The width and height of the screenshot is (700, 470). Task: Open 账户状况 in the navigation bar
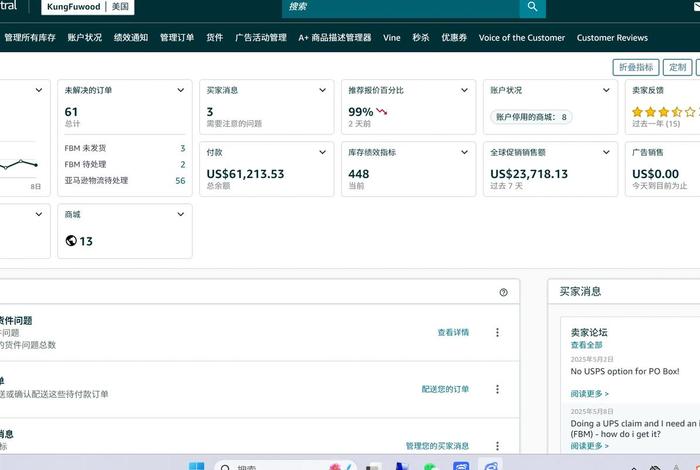(x=85, y=37)
